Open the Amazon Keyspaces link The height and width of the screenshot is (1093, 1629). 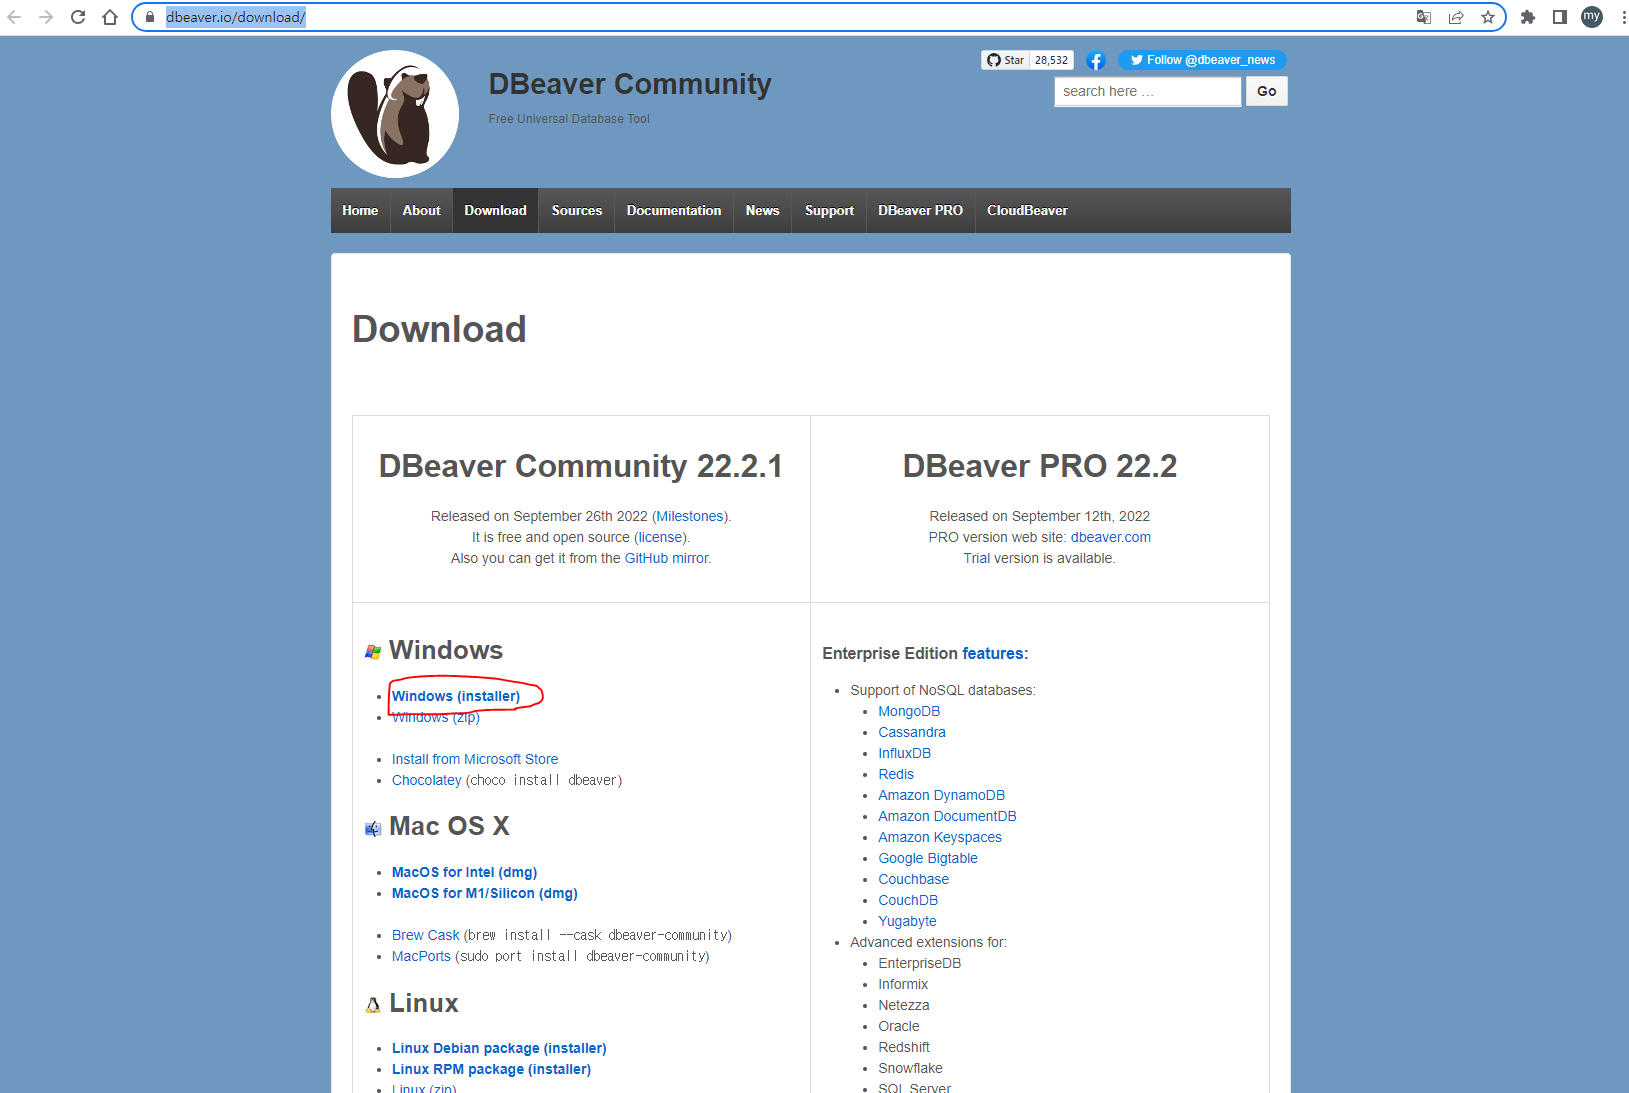[x=940, y=837]
